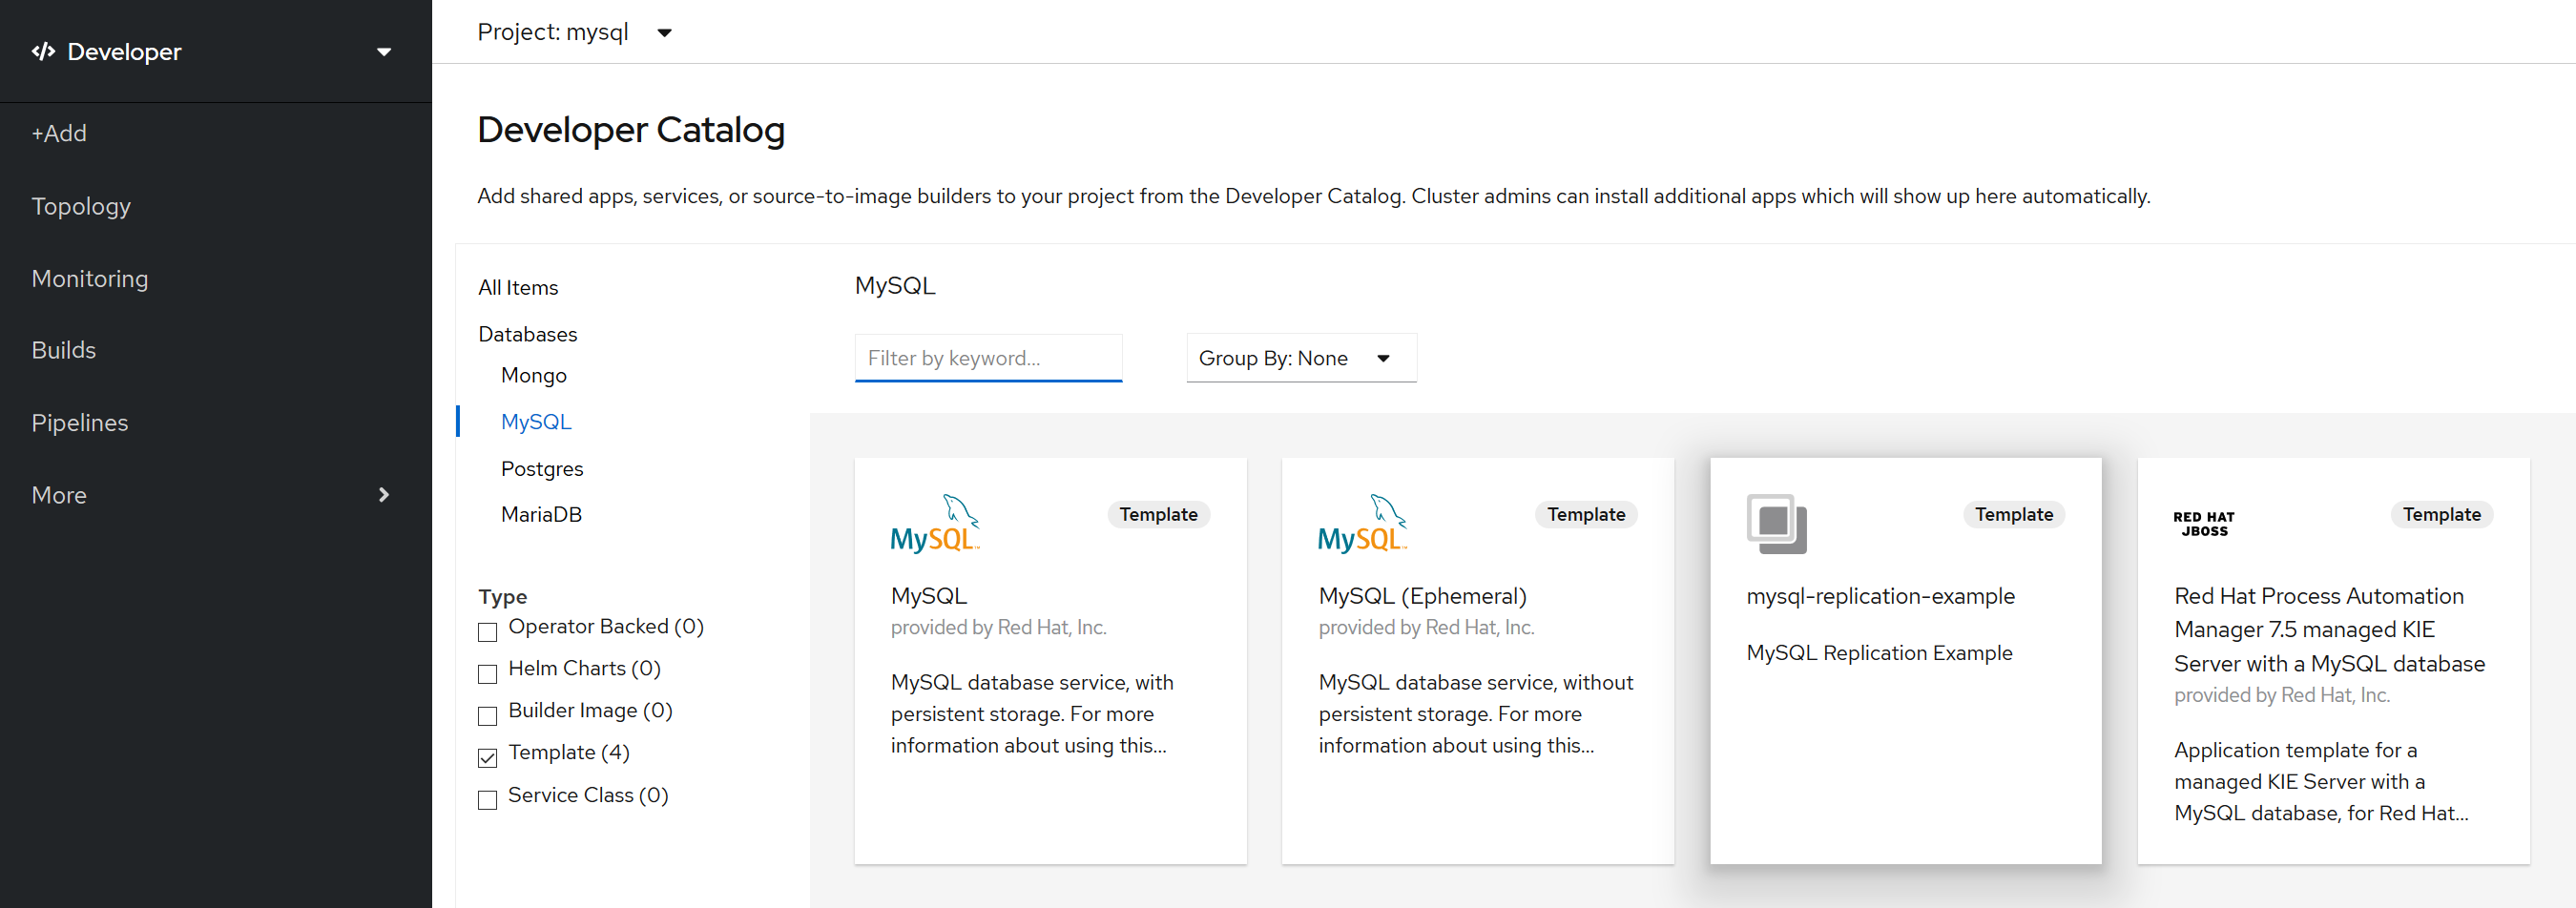
Task: Click the Red Hat JBoss logo
Action: 2204,524
